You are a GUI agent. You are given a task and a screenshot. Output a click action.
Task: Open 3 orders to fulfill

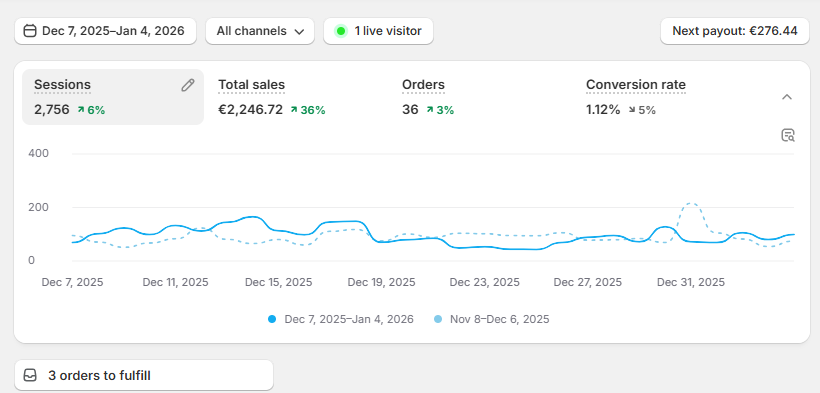coord(144,375)
